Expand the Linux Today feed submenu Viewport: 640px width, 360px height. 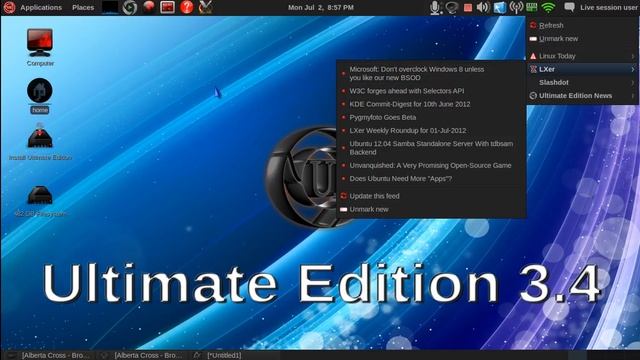coord(583,56)
